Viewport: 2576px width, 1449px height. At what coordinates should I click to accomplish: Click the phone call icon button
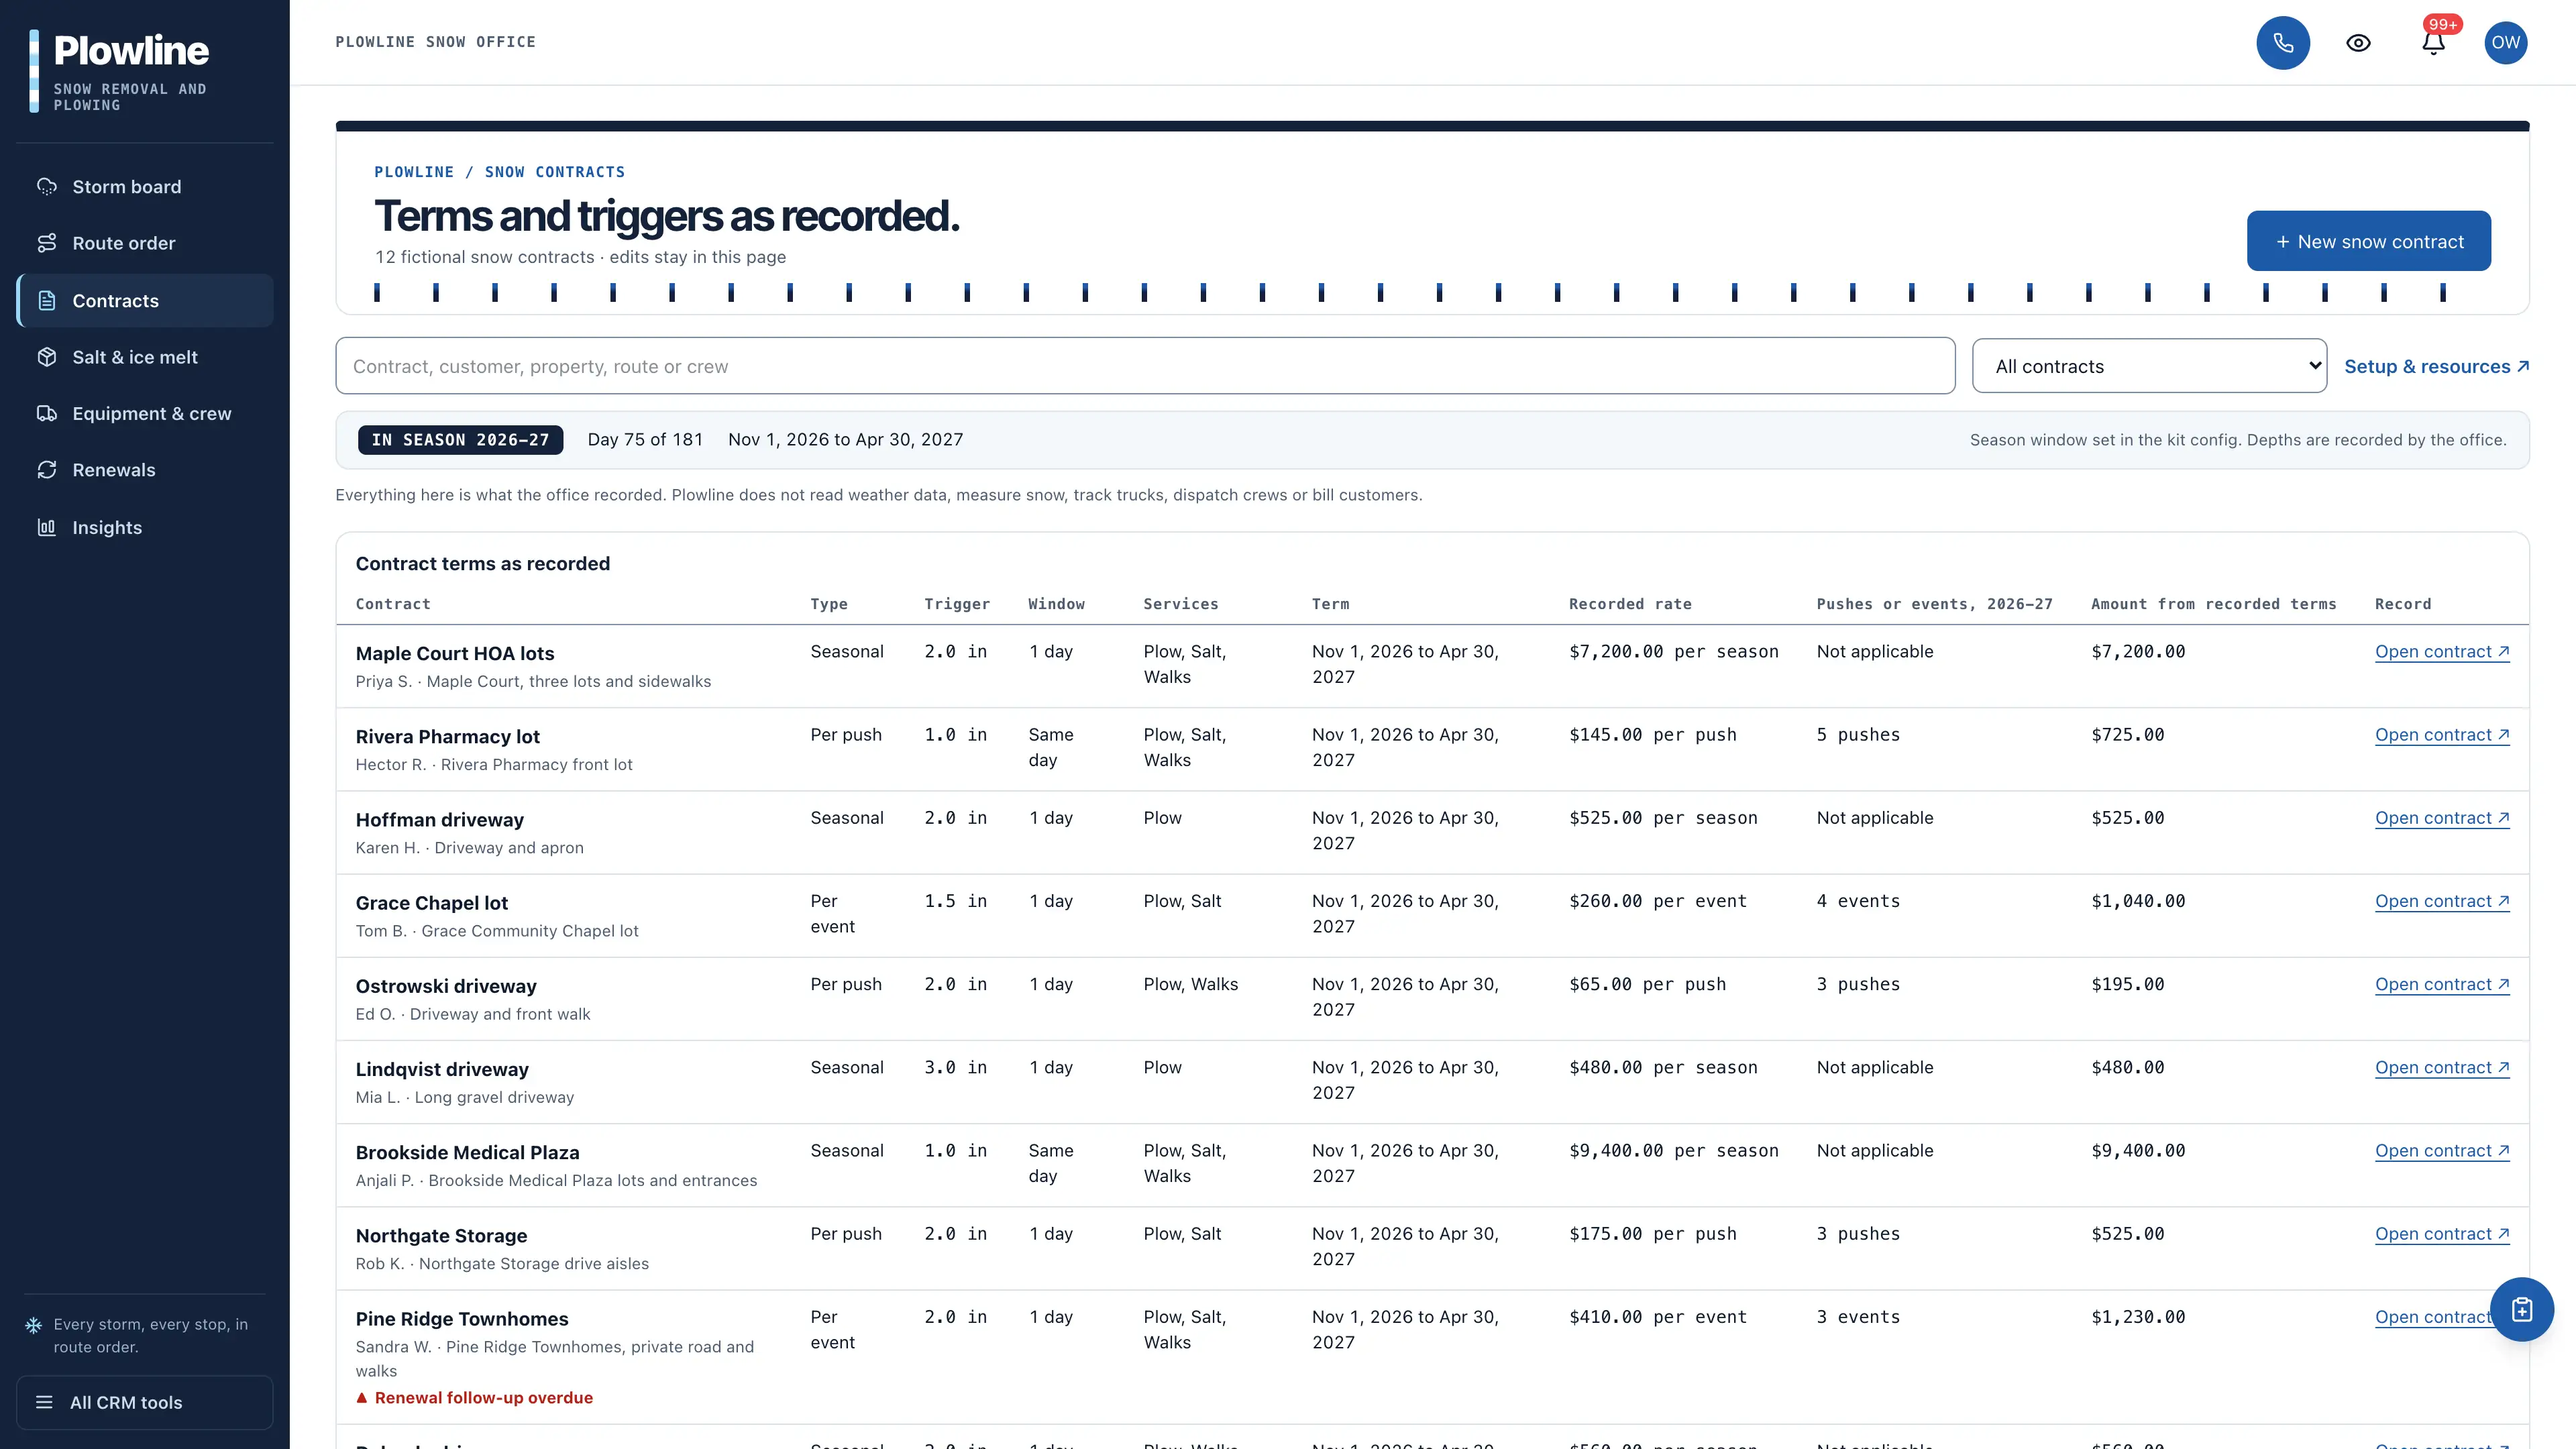click(x=2283, y=43)
